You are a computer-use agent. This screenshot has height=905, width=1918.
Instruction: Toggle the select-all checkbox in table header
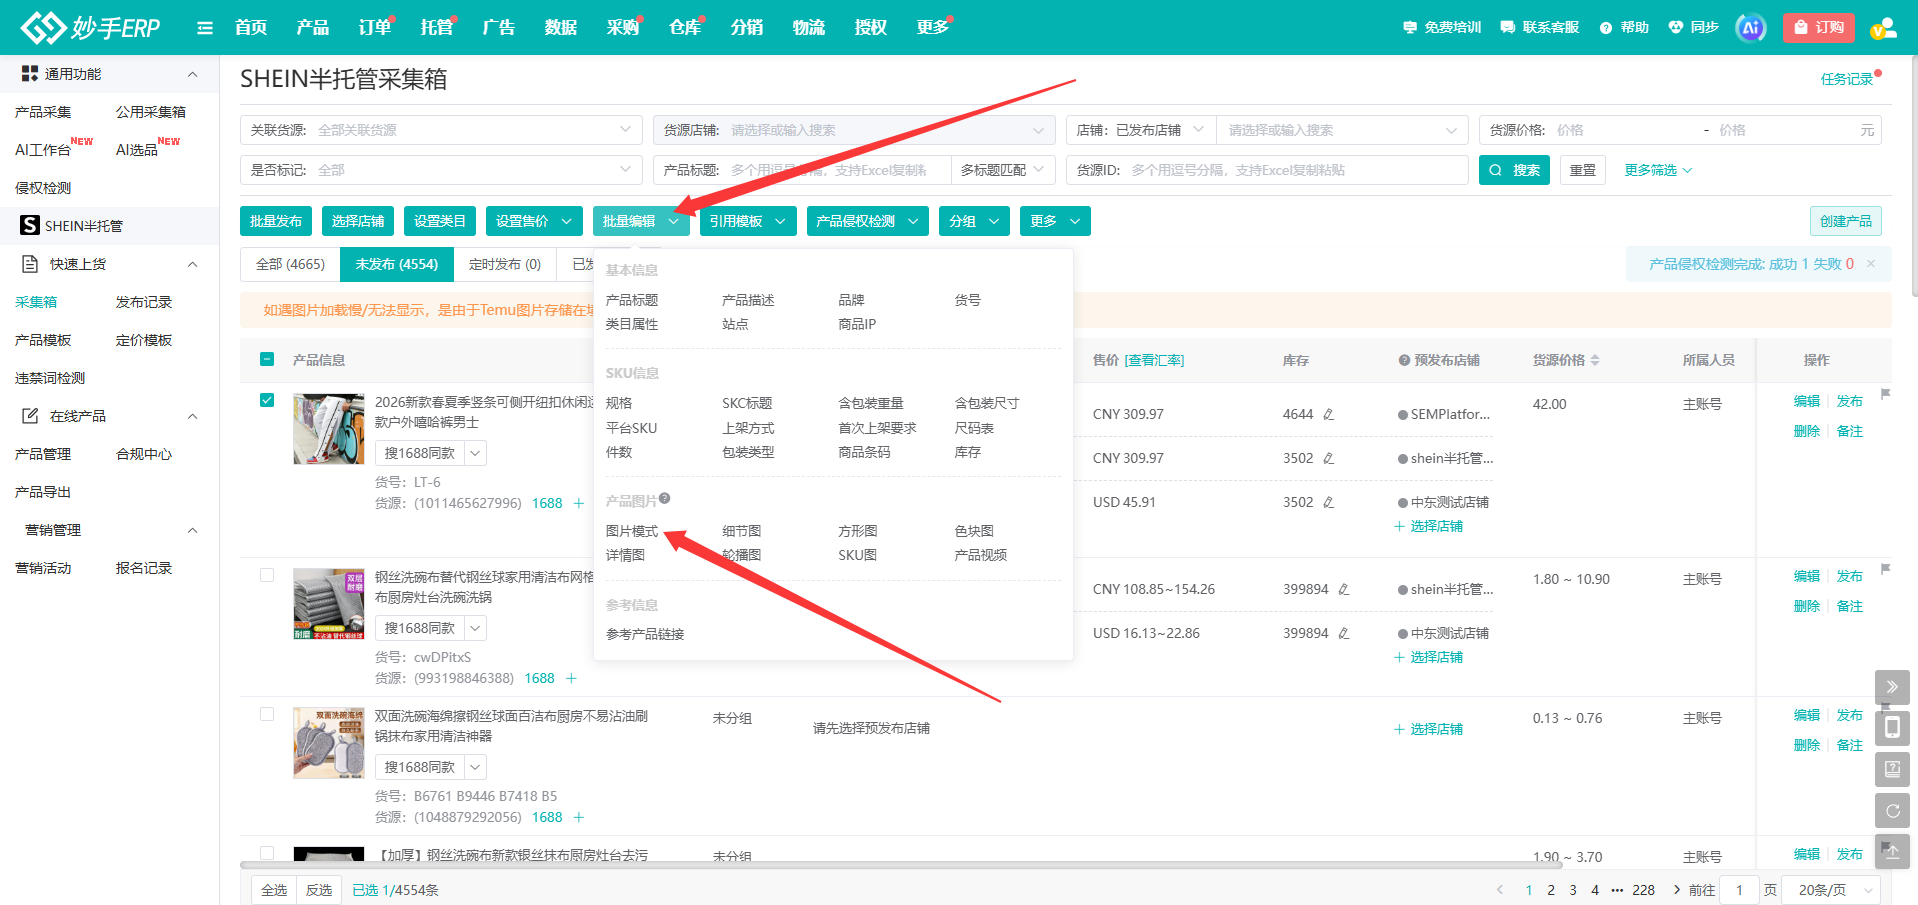click(267, 359)
